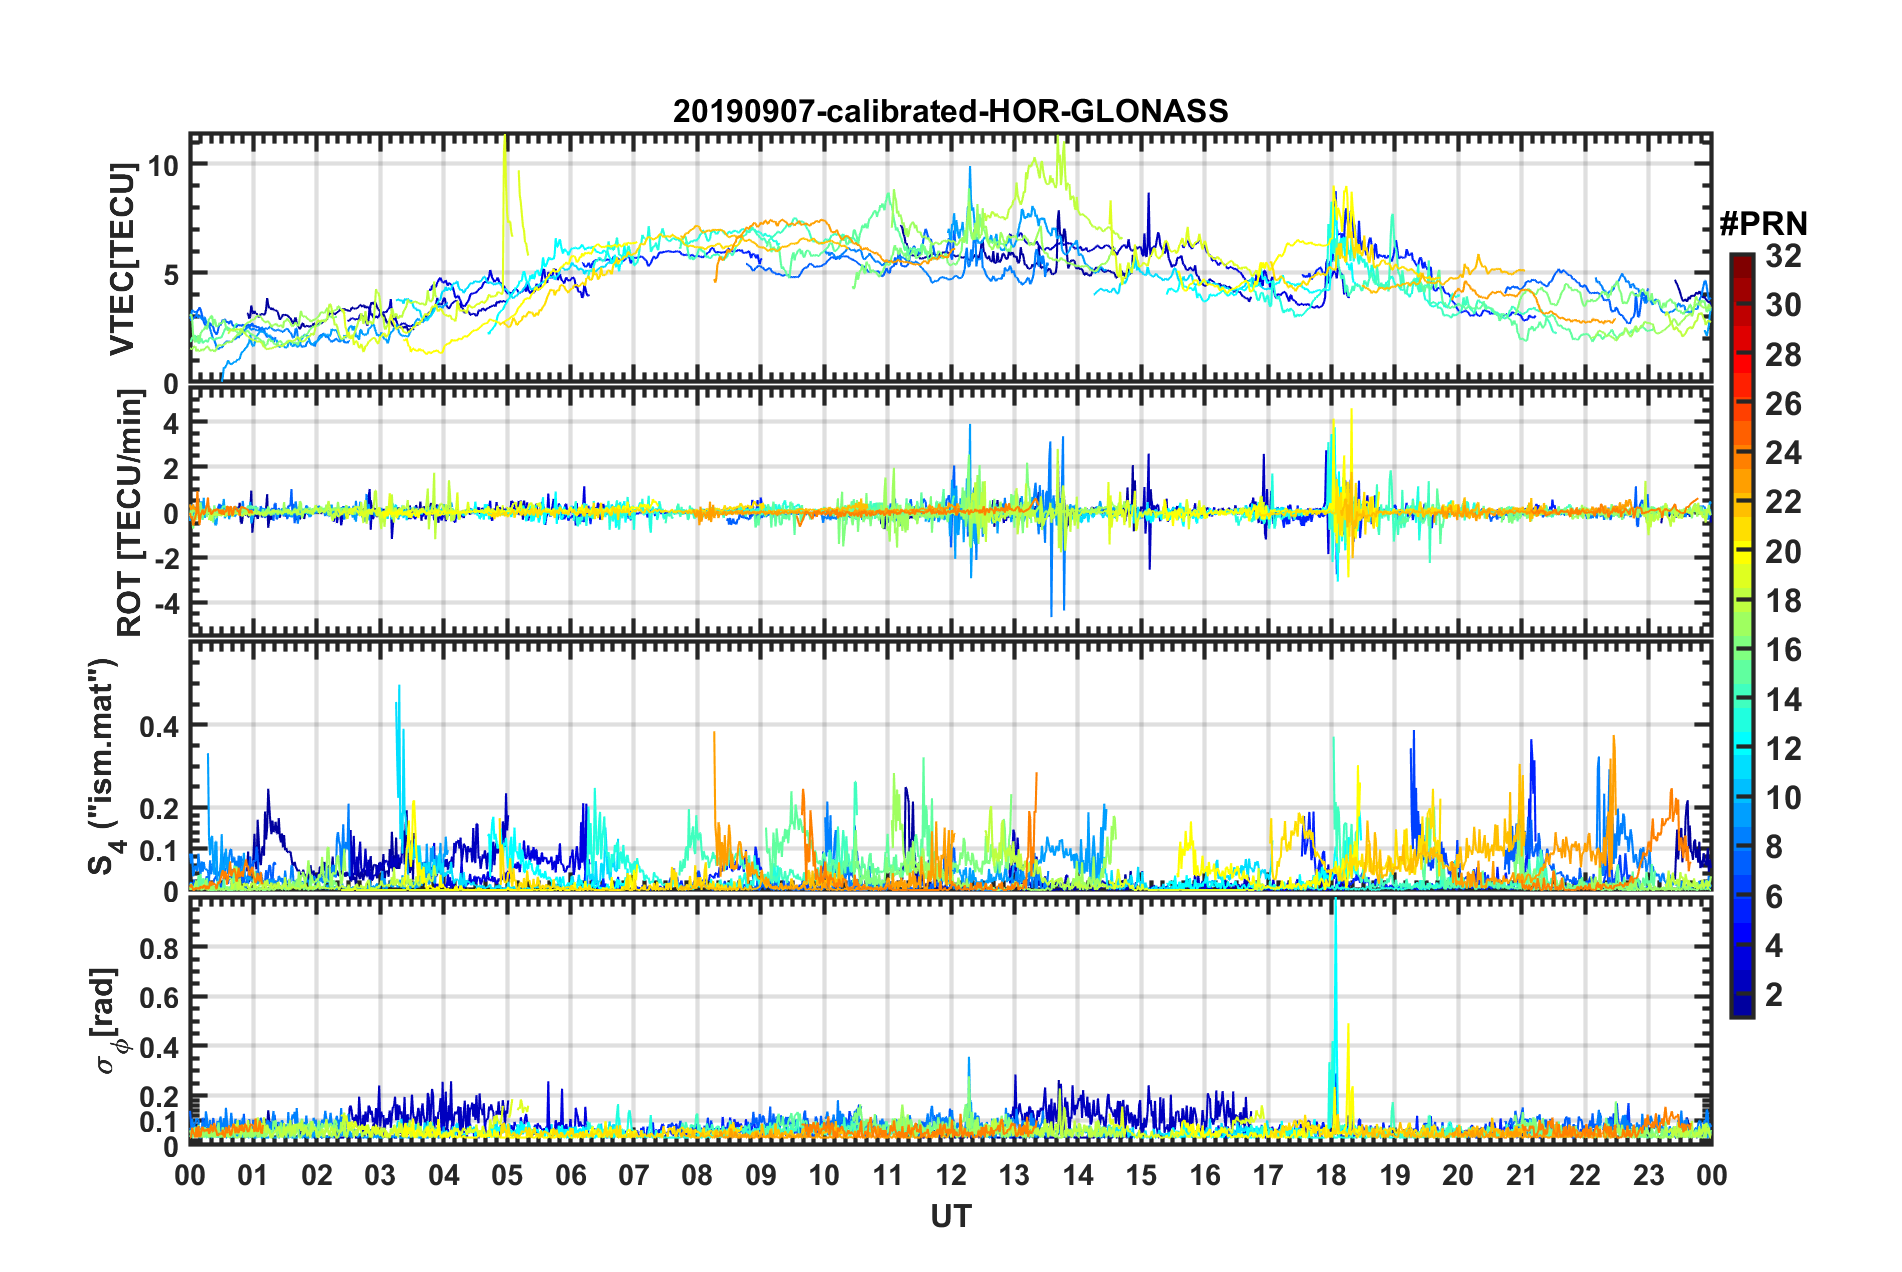
Task: Click the UT x-axis label
Action: (x=950, y=1216)
